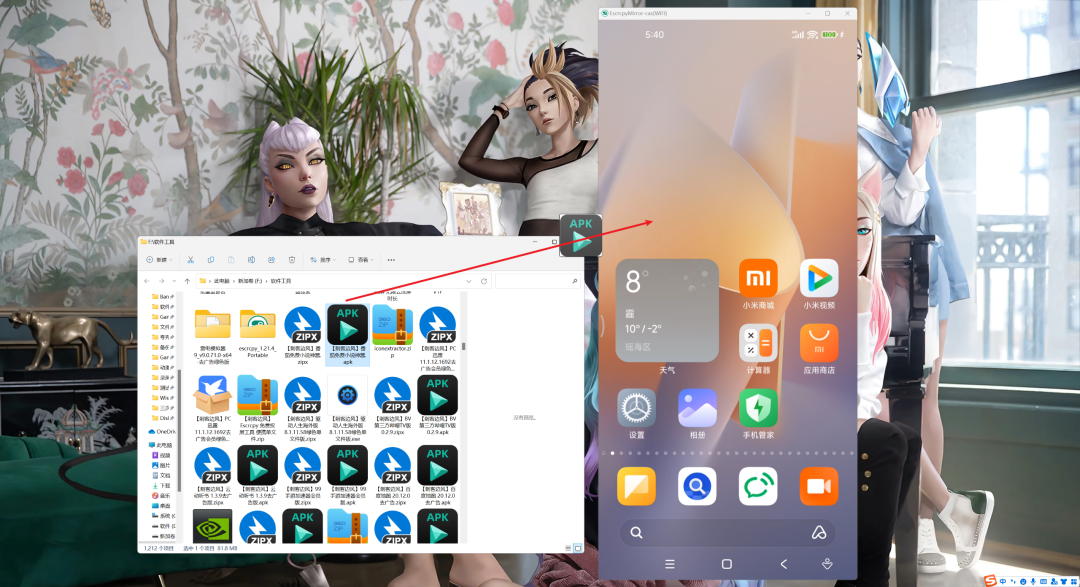Click the Delete trash icon in Explorer toolbar
This screenshot has height=587, width=1080.
tap(292, 260)
